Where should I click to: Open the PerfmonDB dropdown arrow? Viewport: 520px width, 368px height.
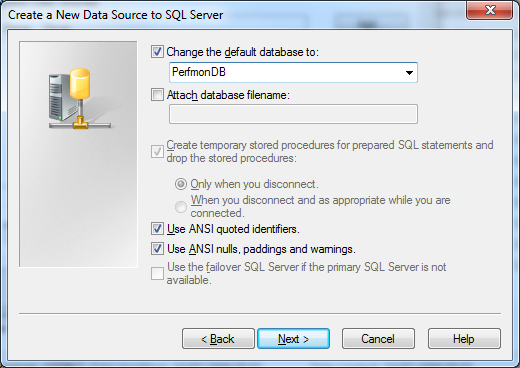click(409, 72)
